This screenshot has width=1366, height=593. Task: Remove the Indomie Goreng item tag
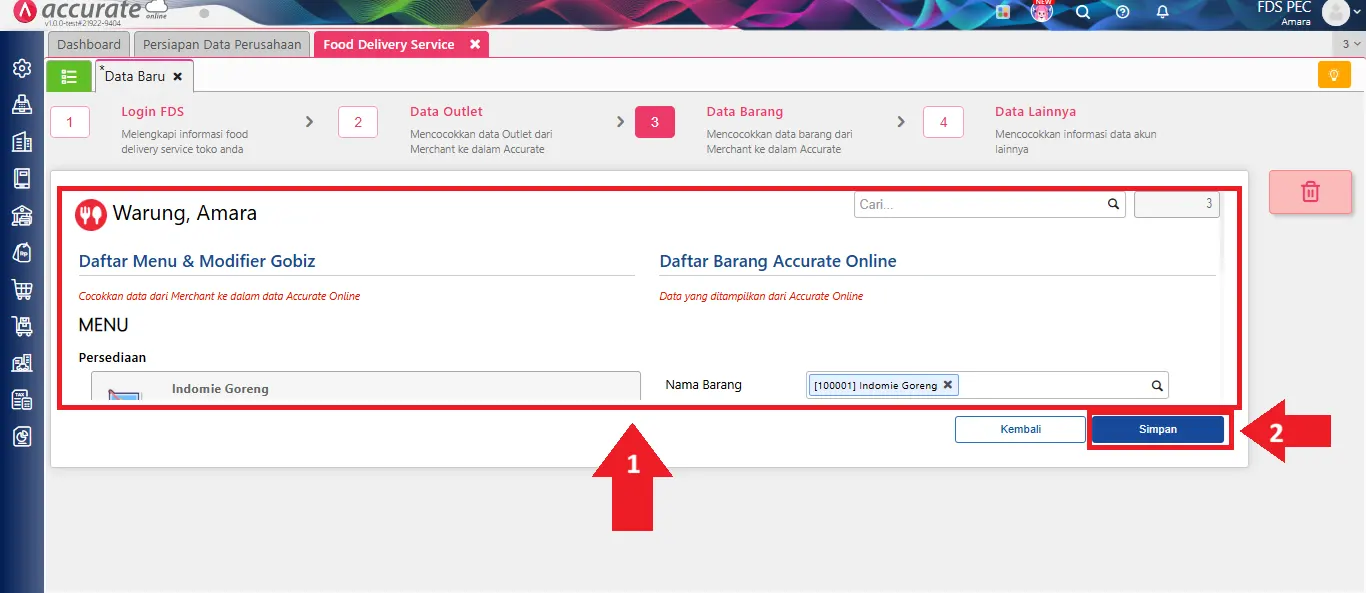[x=948, y=384]
